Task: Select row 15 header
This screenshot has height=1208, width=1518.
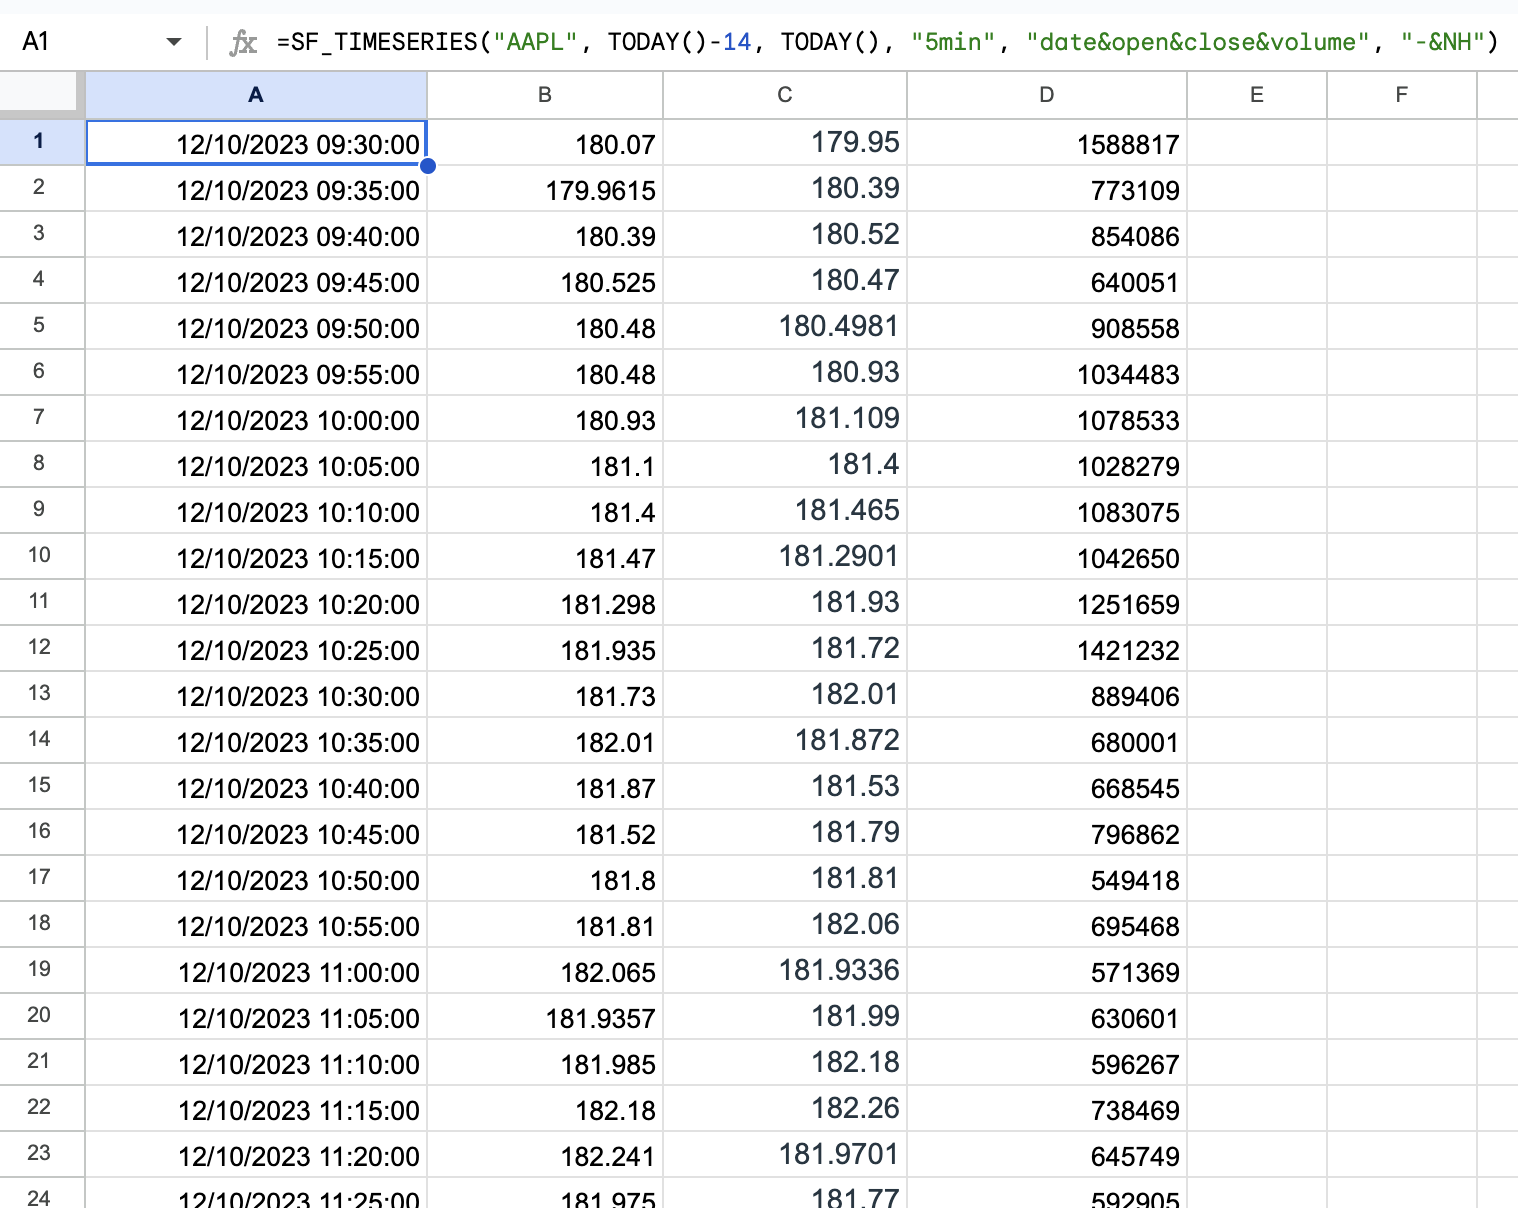Action: click(42, 786)
